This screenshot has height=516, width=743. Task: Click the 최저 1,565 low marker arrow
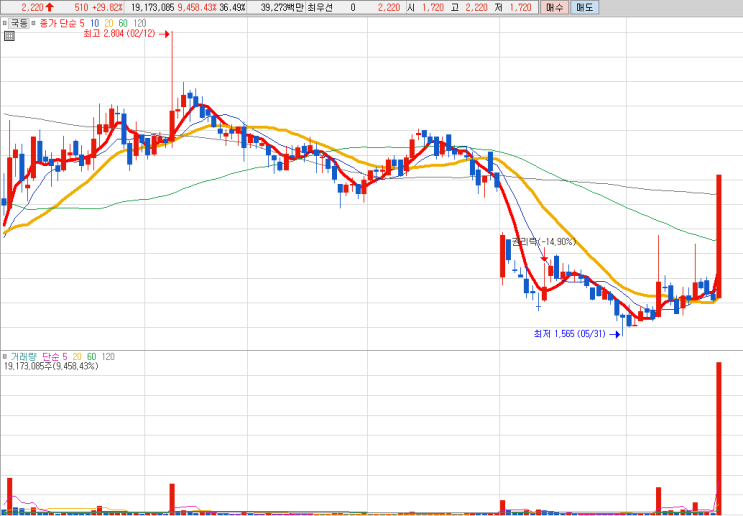tap(615, 335)
